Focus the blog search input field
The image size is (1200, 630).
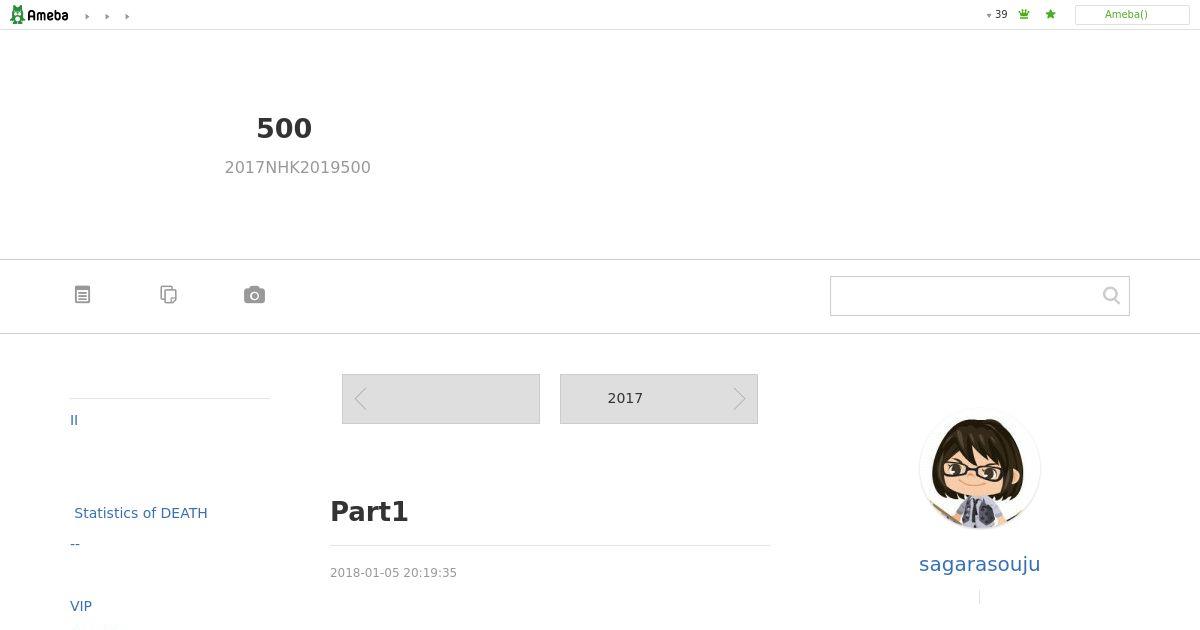click(x=964, y=296)
